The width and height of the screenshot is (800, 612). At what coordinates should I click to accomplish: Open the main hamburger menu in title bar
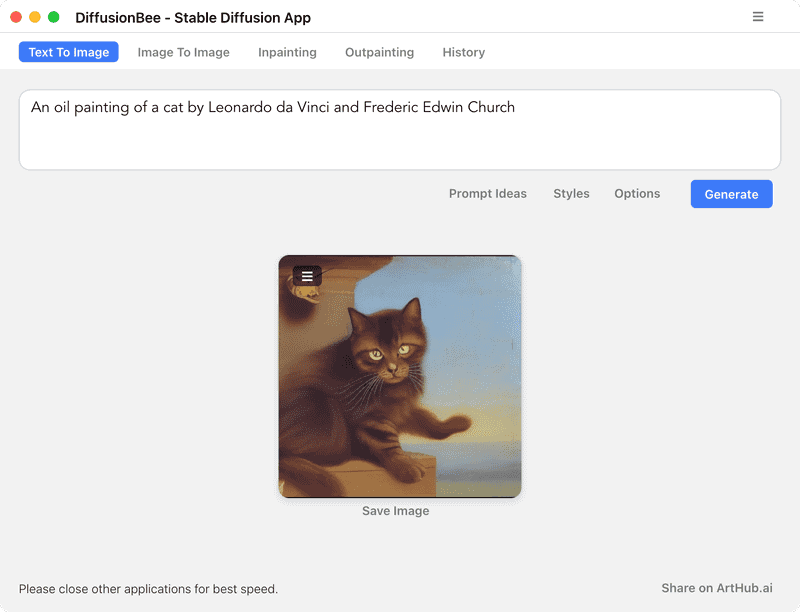click(x=758, y=17)
